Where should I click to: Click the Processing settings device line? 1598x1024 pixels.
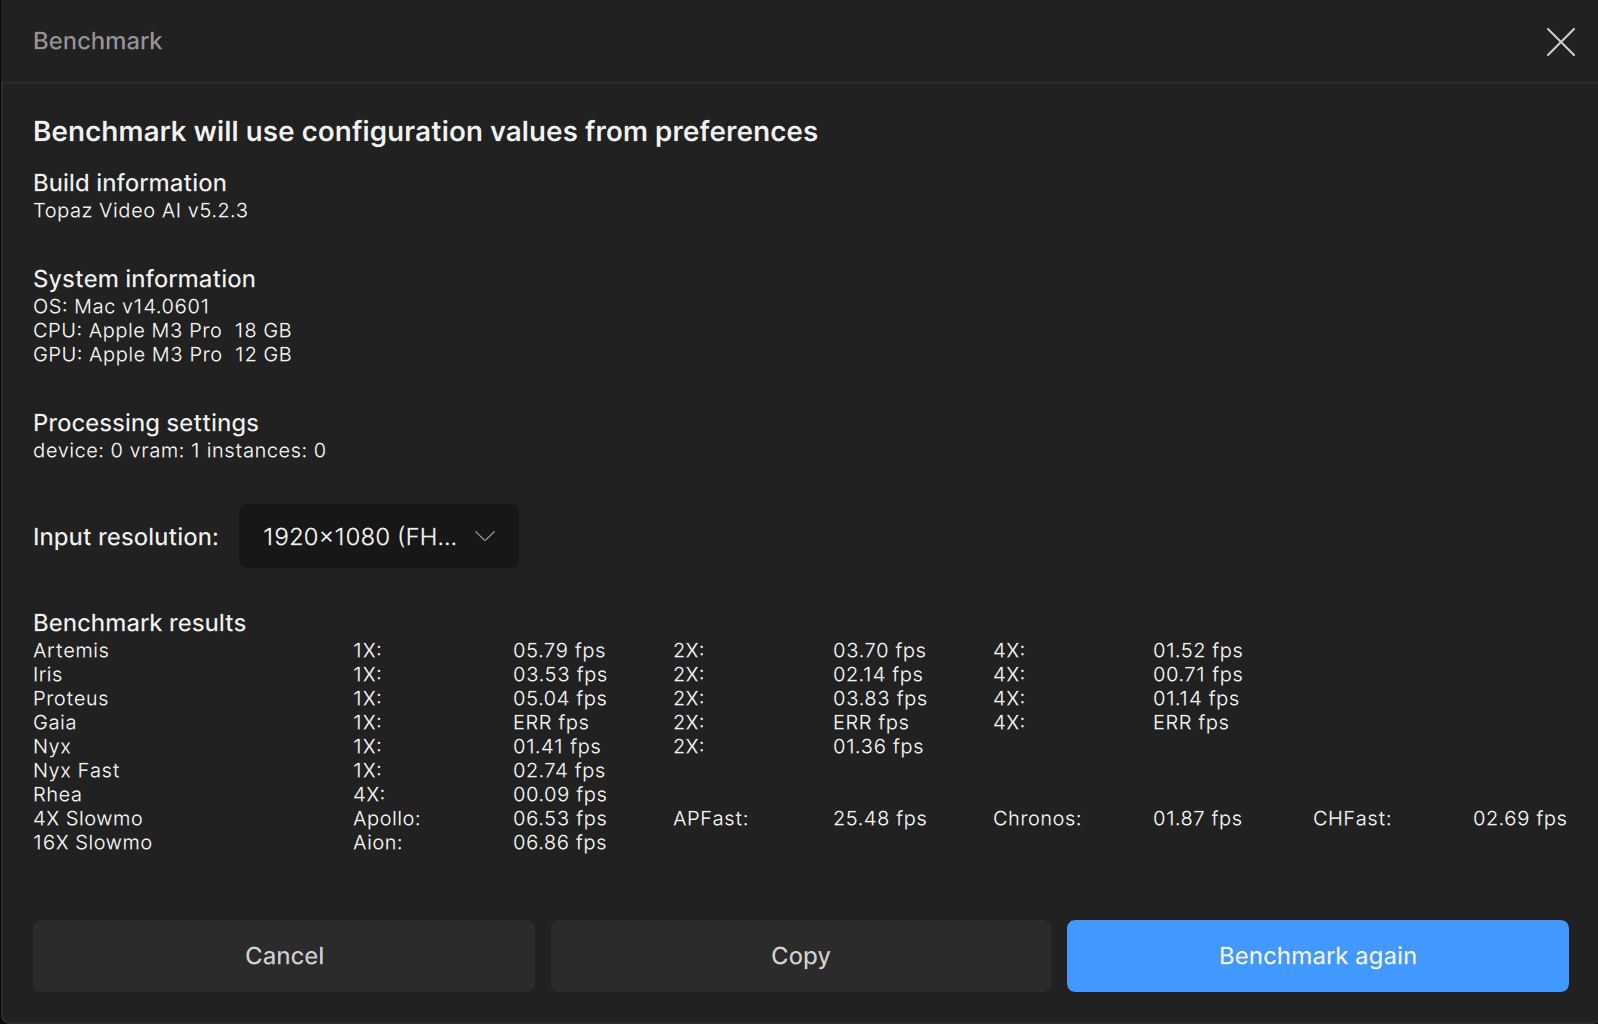click(180, 451)
